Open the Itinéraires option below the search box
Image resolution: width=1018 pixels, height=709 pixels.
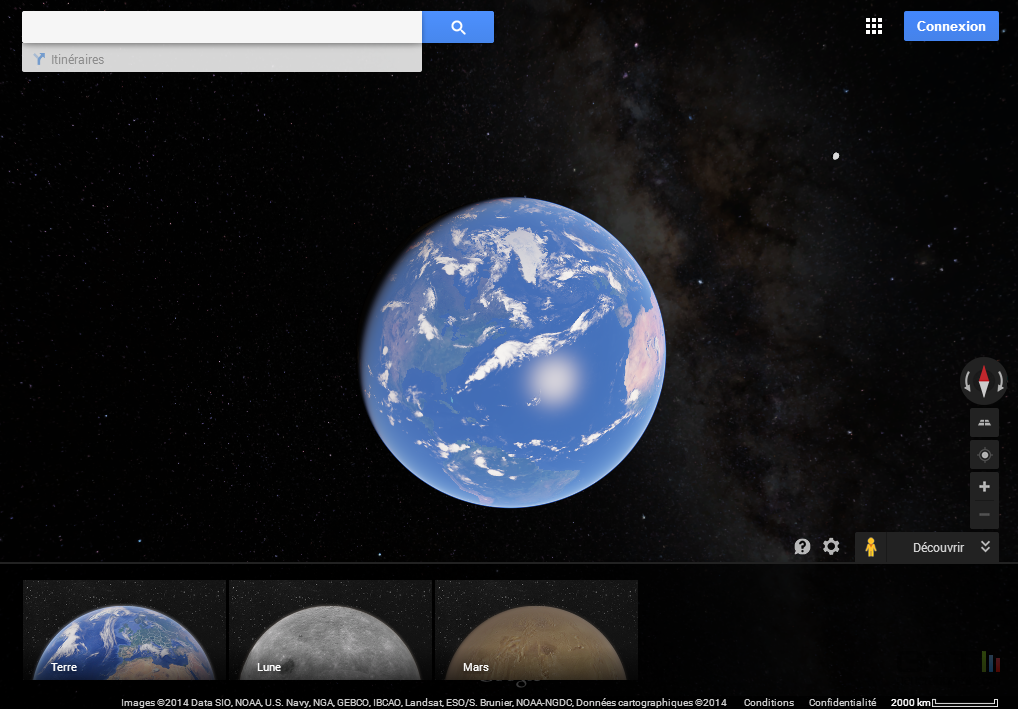point(77,59)
